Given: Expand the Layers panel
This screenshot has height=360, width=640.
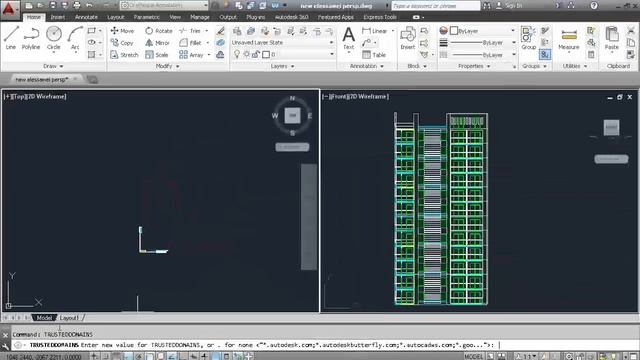Looking at the screenshot, I should pyautogui.click(x=282, y=66).
